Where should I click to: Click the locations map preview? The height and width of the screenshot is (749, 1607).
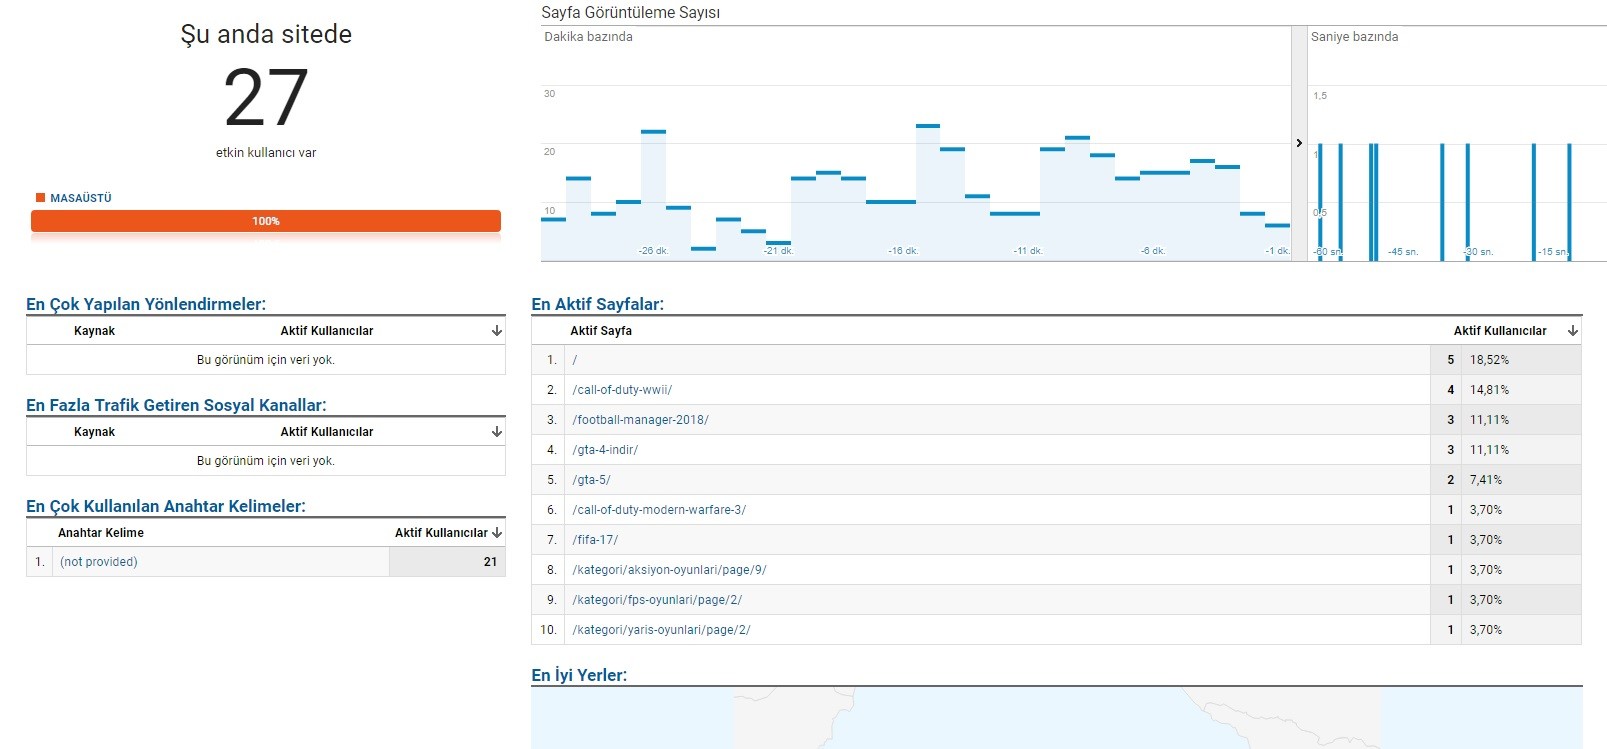pyautogui.click(x=1056, y=719)
